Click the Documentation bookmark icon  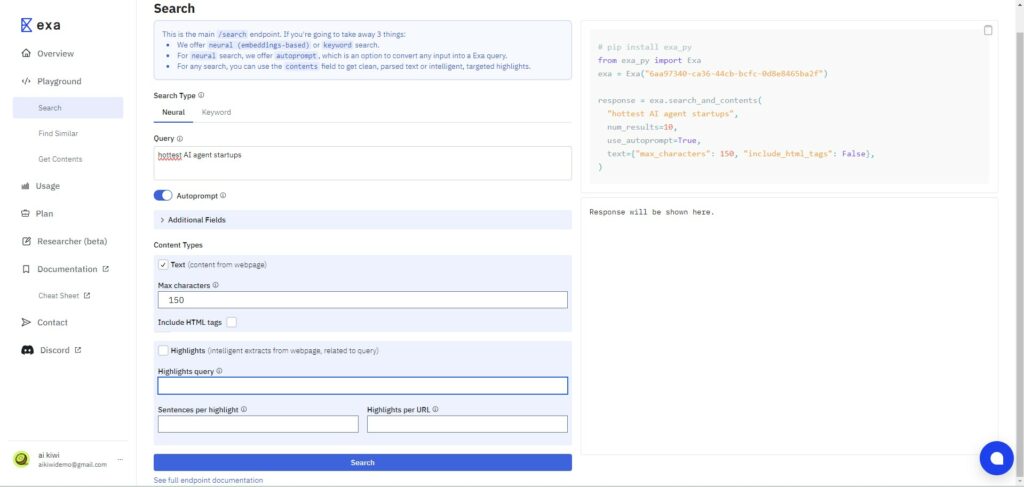26,269
